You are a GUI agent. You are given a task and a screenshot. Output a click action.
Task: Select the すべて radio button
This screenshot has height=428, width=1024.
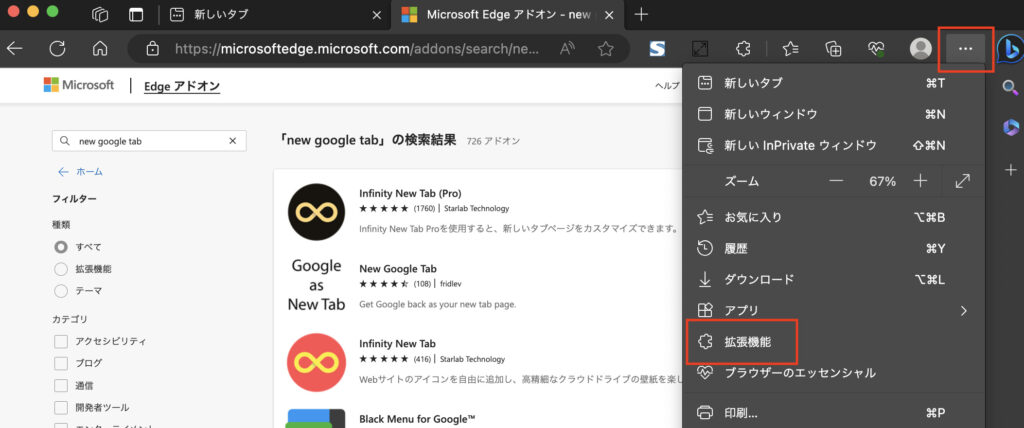pyautogui.click(x=61, y=246)
